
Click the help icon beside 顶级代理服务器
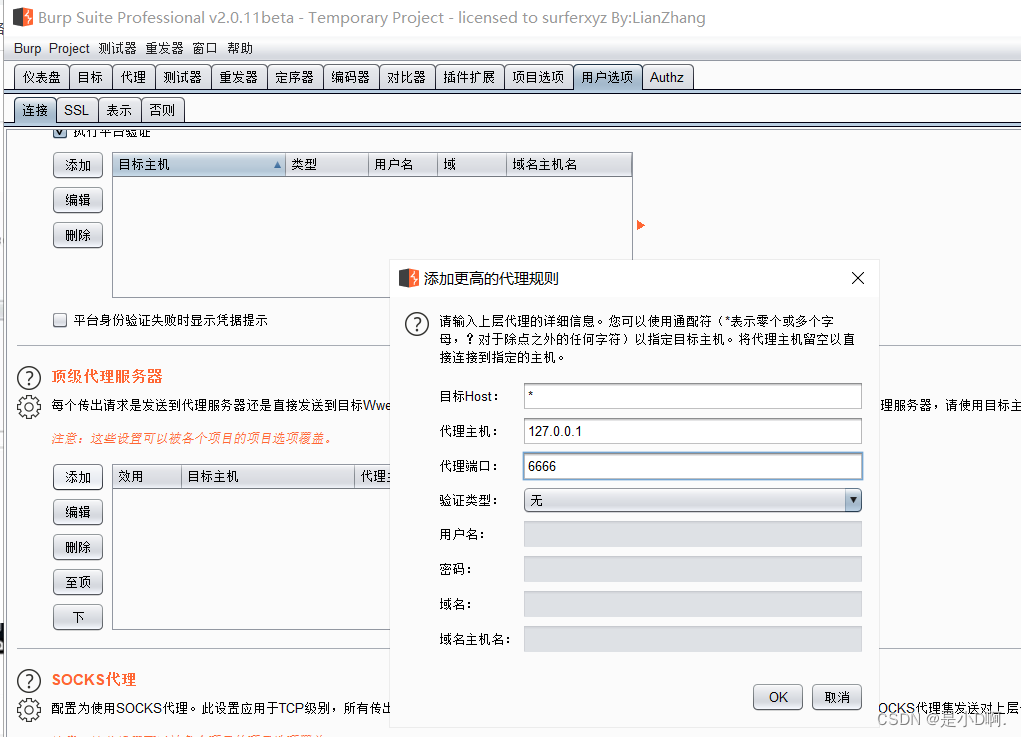pos(29,378)
